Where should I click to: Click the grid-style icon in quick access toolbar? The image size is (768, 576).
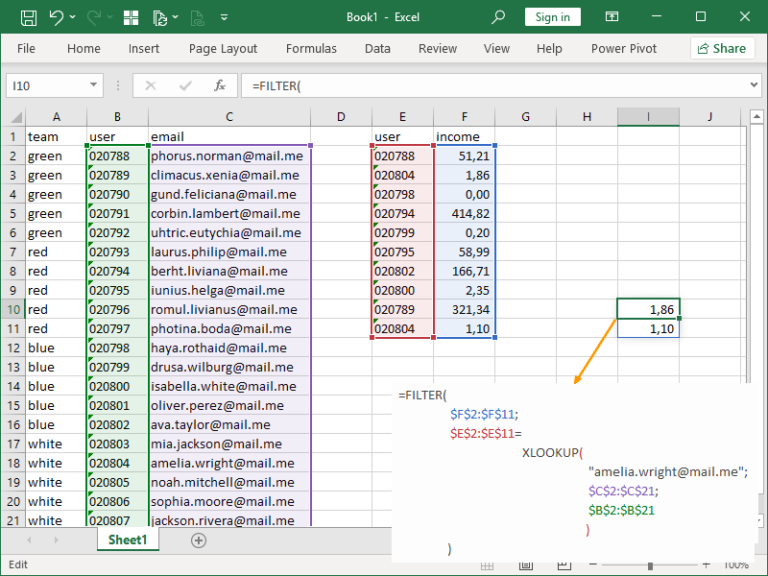point(131,18)
